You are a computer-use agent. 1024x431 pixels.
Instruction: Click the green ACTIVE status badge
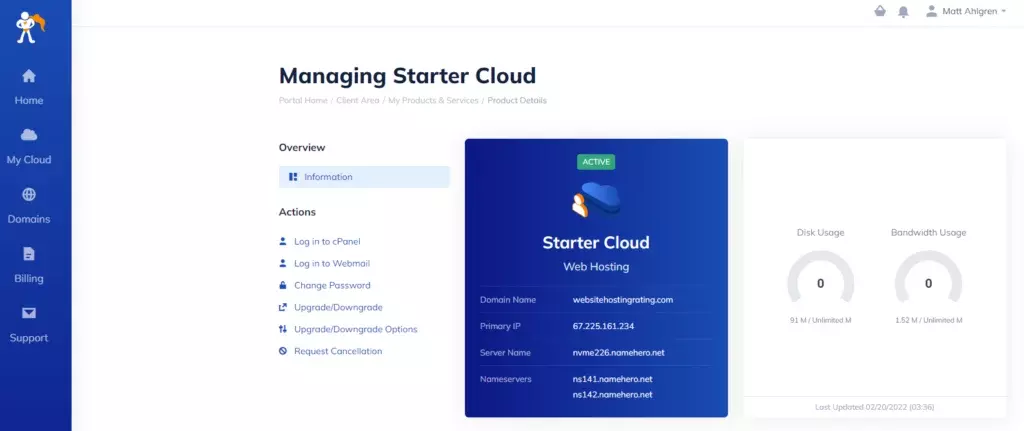[x=596, y=162]
